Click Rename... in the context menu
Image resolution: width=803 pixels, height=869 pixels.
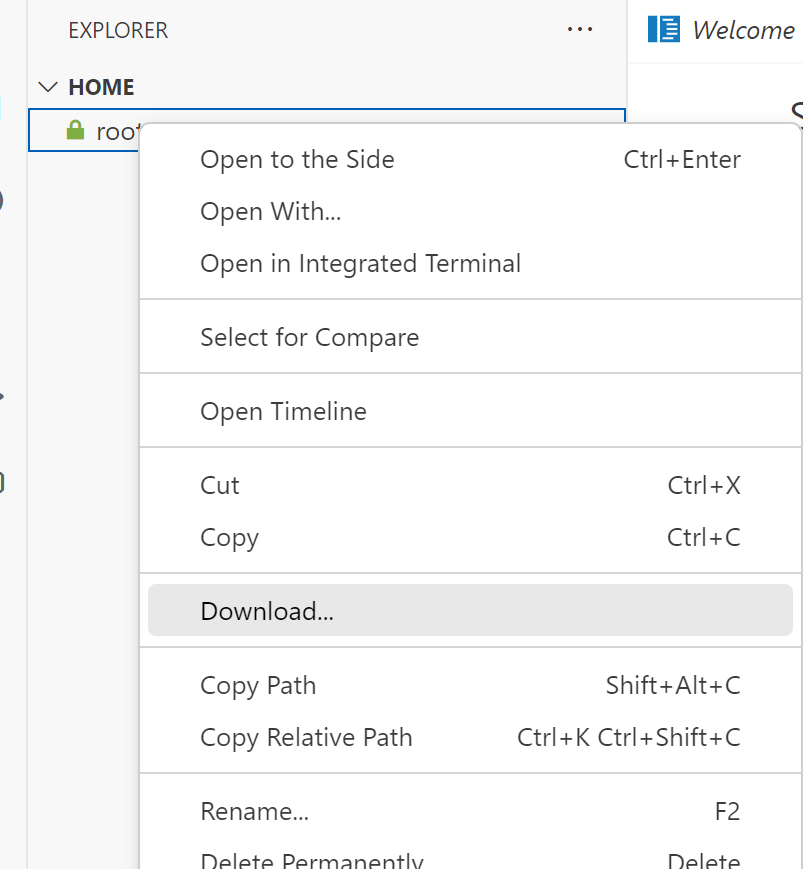[254, 812]
